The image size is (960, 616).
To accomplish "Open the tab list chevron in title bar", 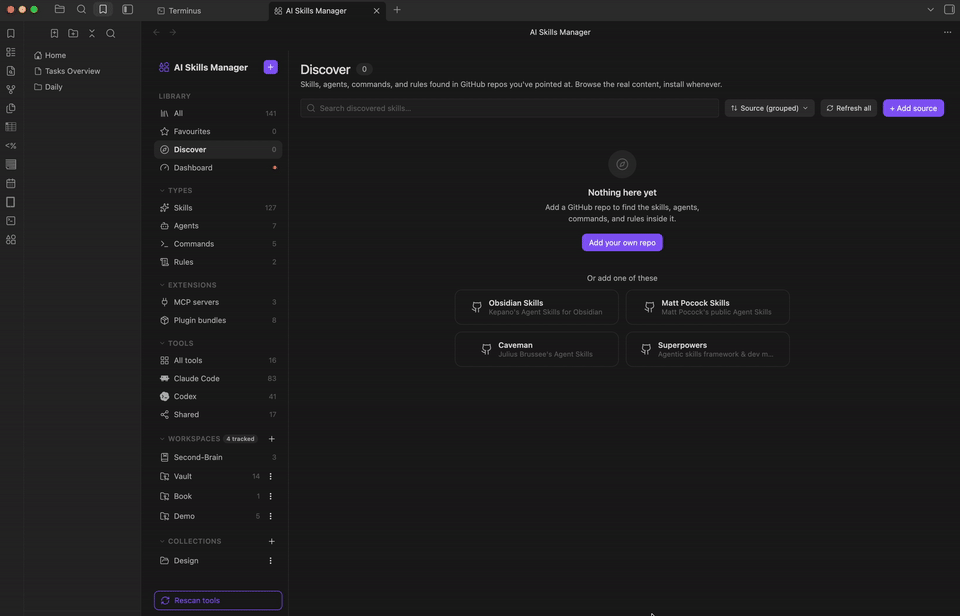I will [930, 10].
